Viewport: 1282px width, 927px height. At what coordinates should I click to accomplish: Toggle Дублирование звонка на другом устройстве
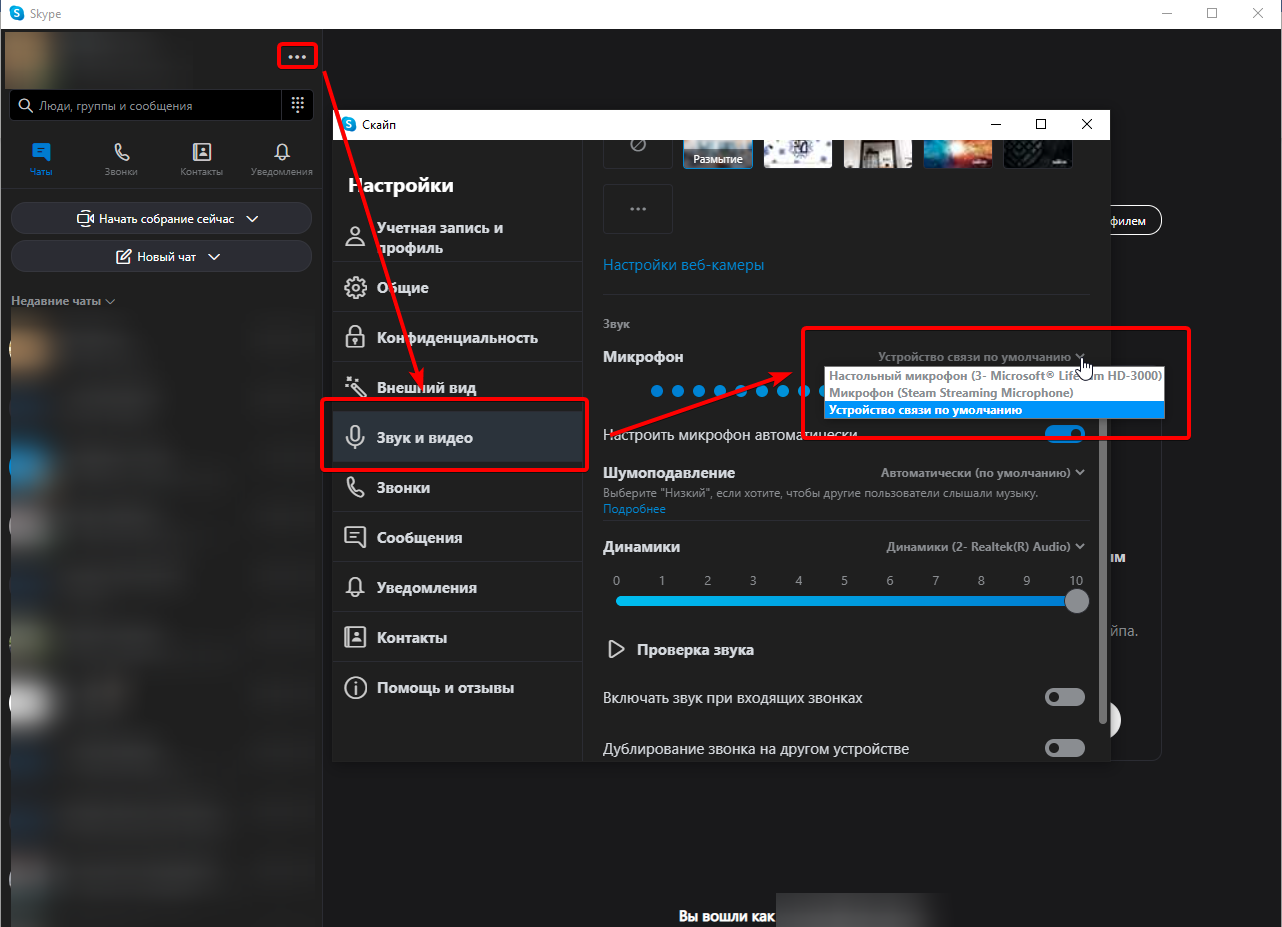(x=1065, y=748)
